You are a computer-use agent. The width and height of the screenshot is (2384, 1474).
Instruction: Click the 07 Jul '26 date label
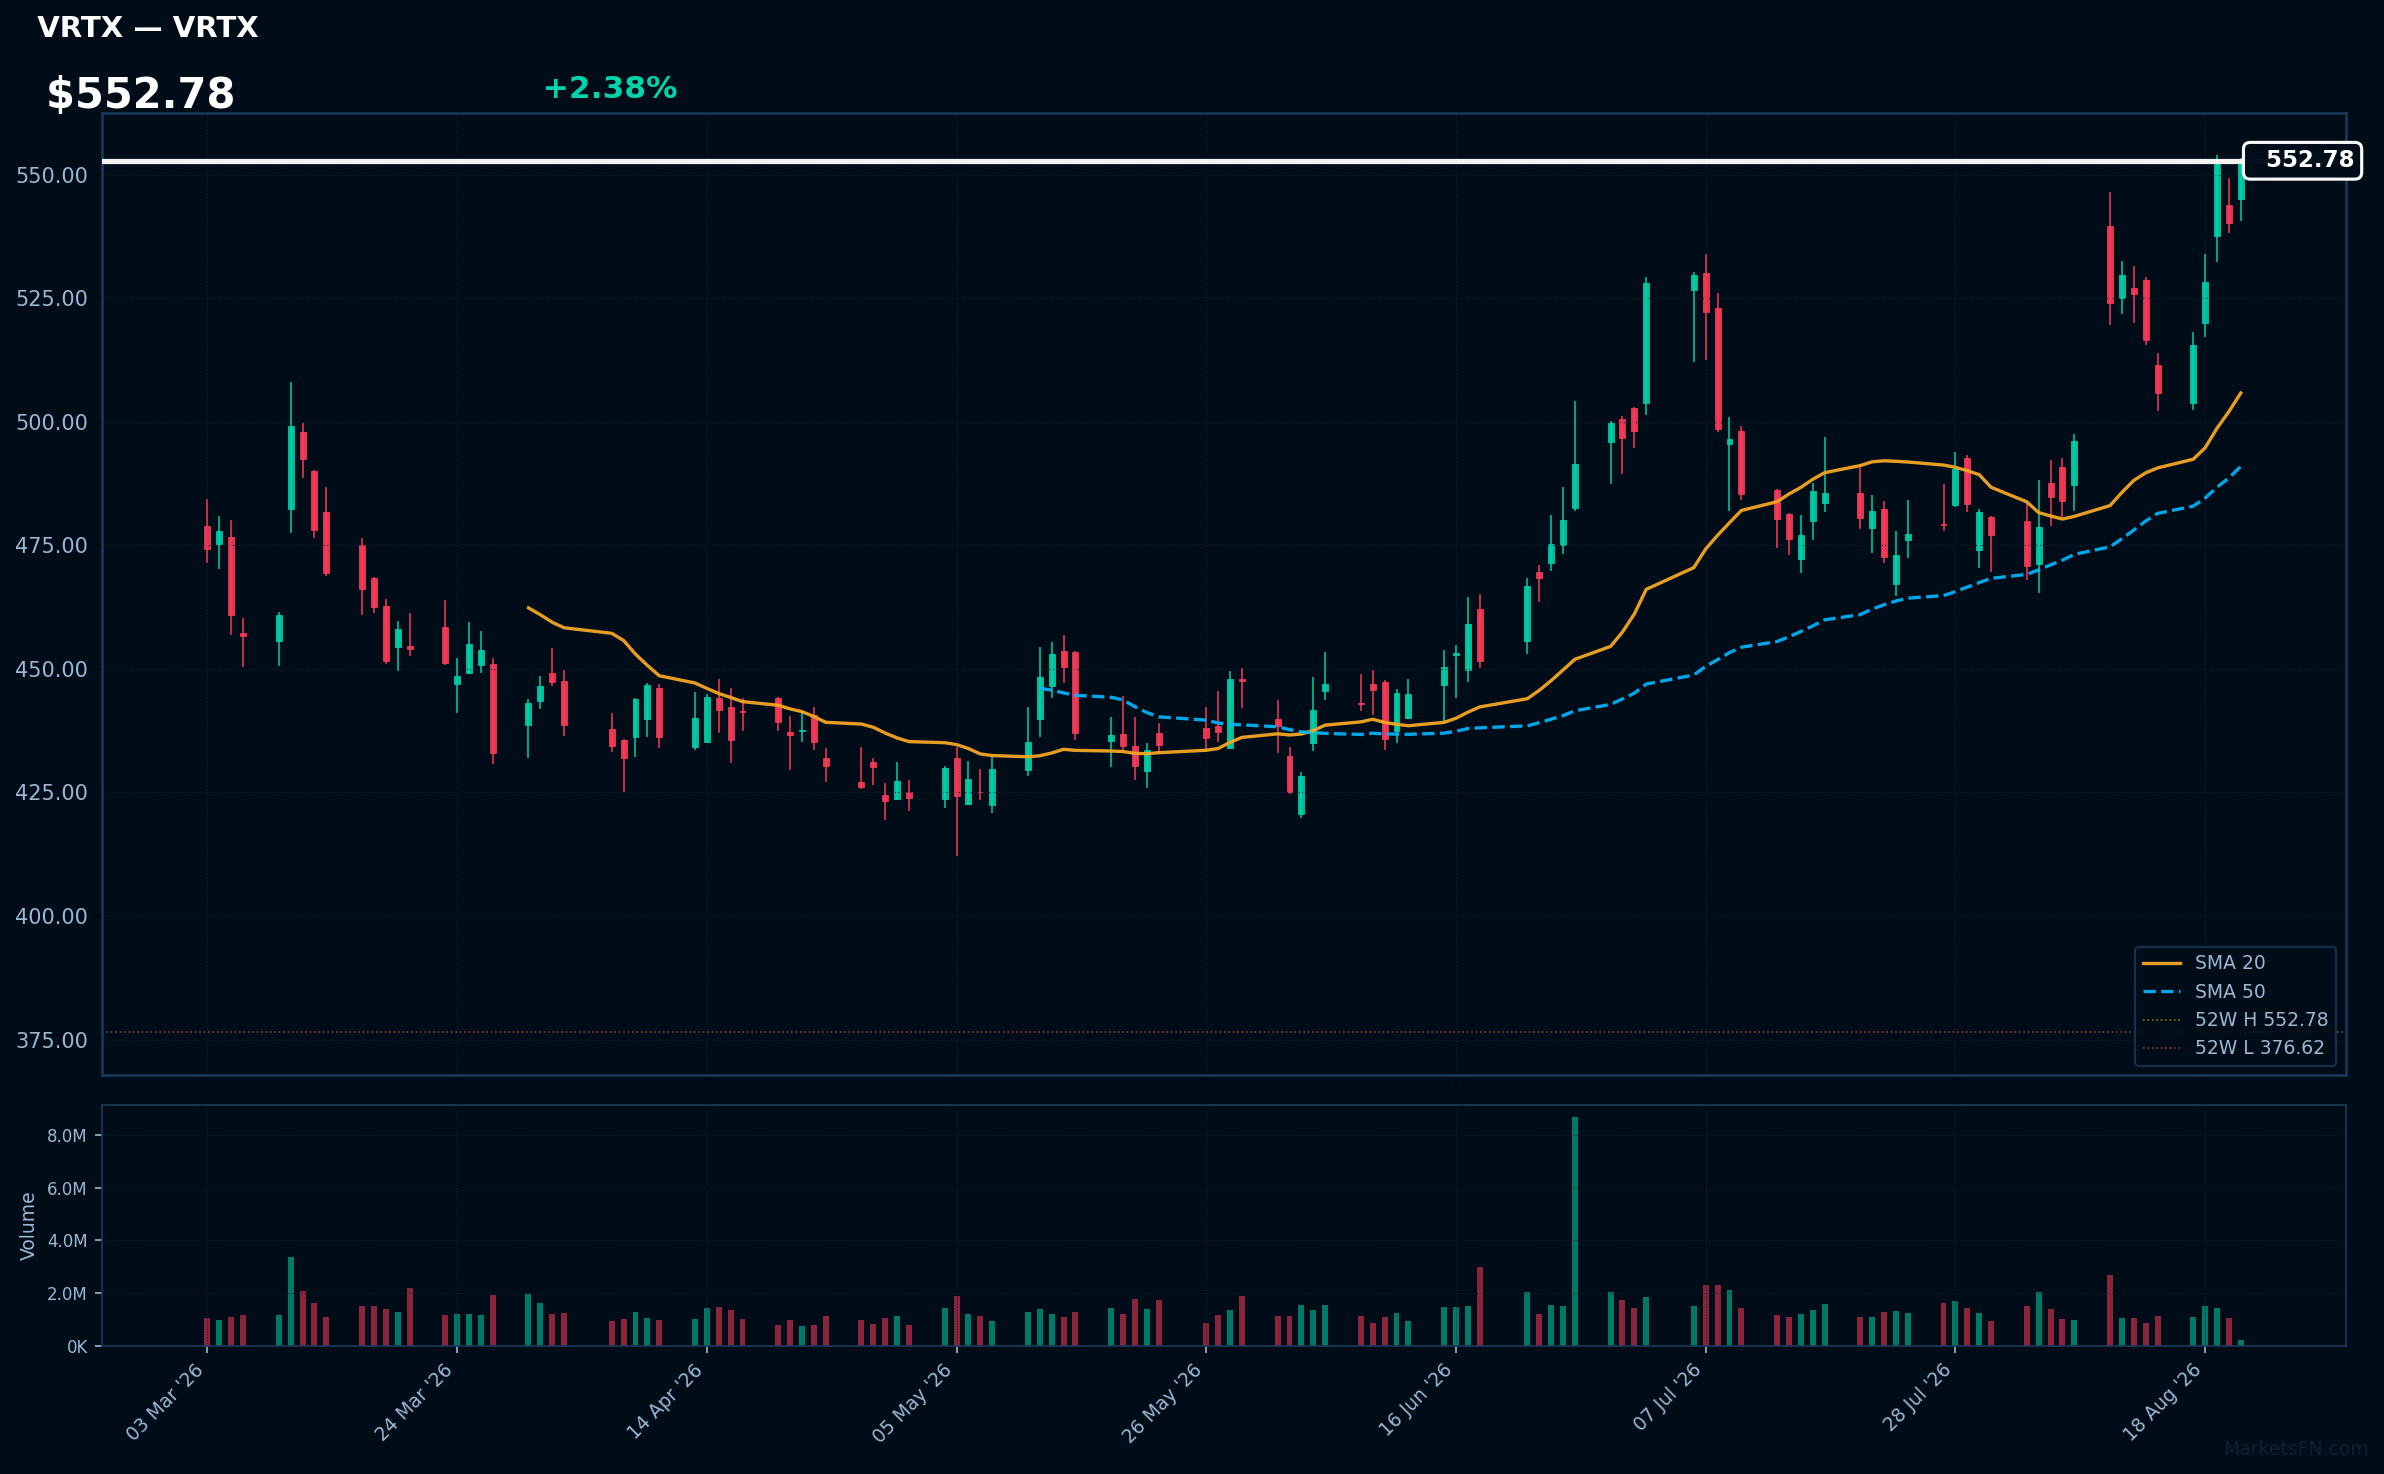click(1667, 1397)
